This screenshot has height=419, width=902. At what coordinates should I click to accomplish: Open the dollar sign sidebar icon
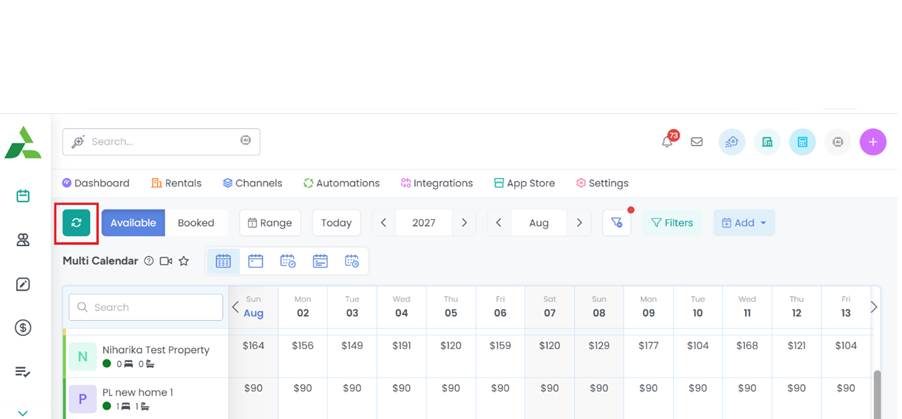click(22, 327)
